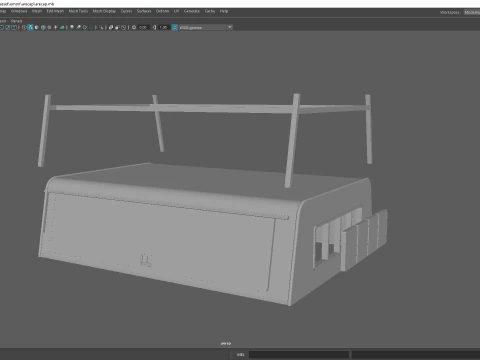Open the Edit Mesh menu
Viewport: 480px width, 360px height.
click(55, 11)
